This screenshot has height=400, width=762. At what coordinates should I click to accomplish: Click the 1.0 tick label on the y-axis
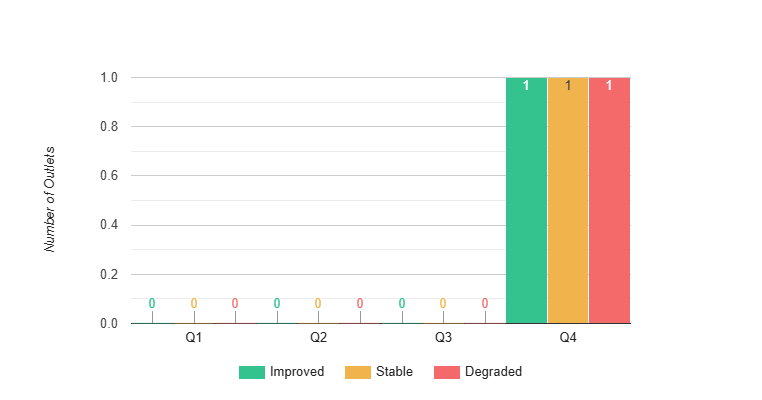[x=110, y=78]
